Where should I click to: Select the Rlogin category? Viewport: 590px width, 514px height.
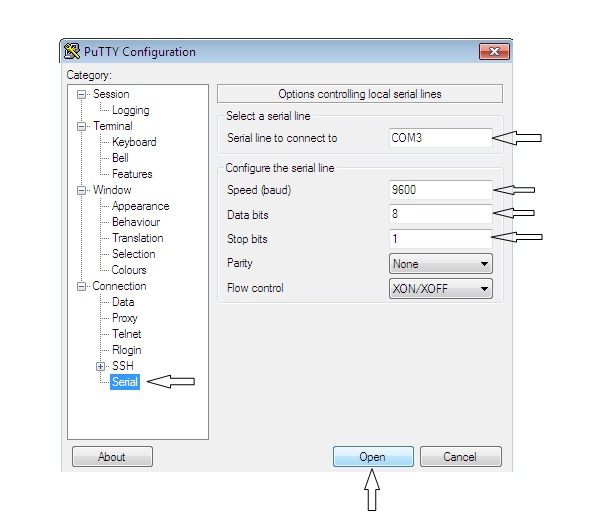coord(126,350)
